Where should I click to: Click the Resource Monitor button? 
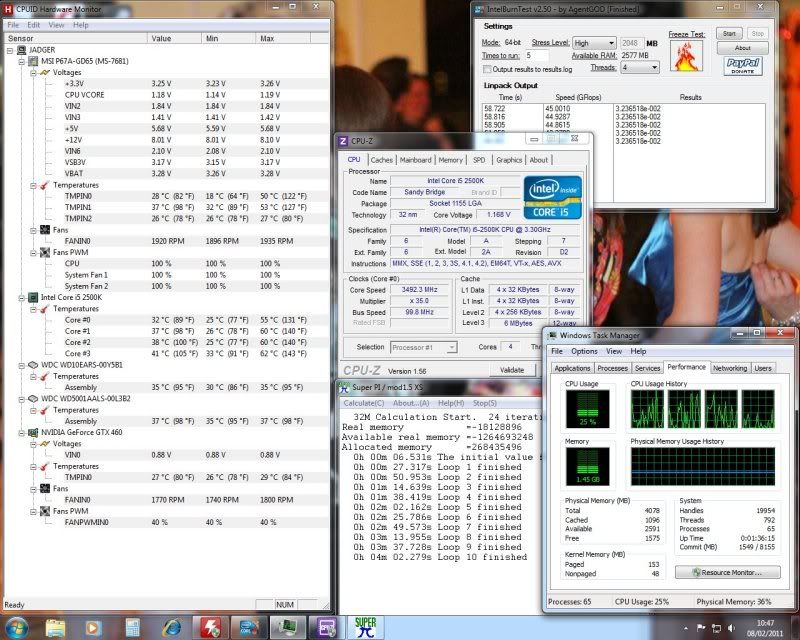click(x=727, y=572)
